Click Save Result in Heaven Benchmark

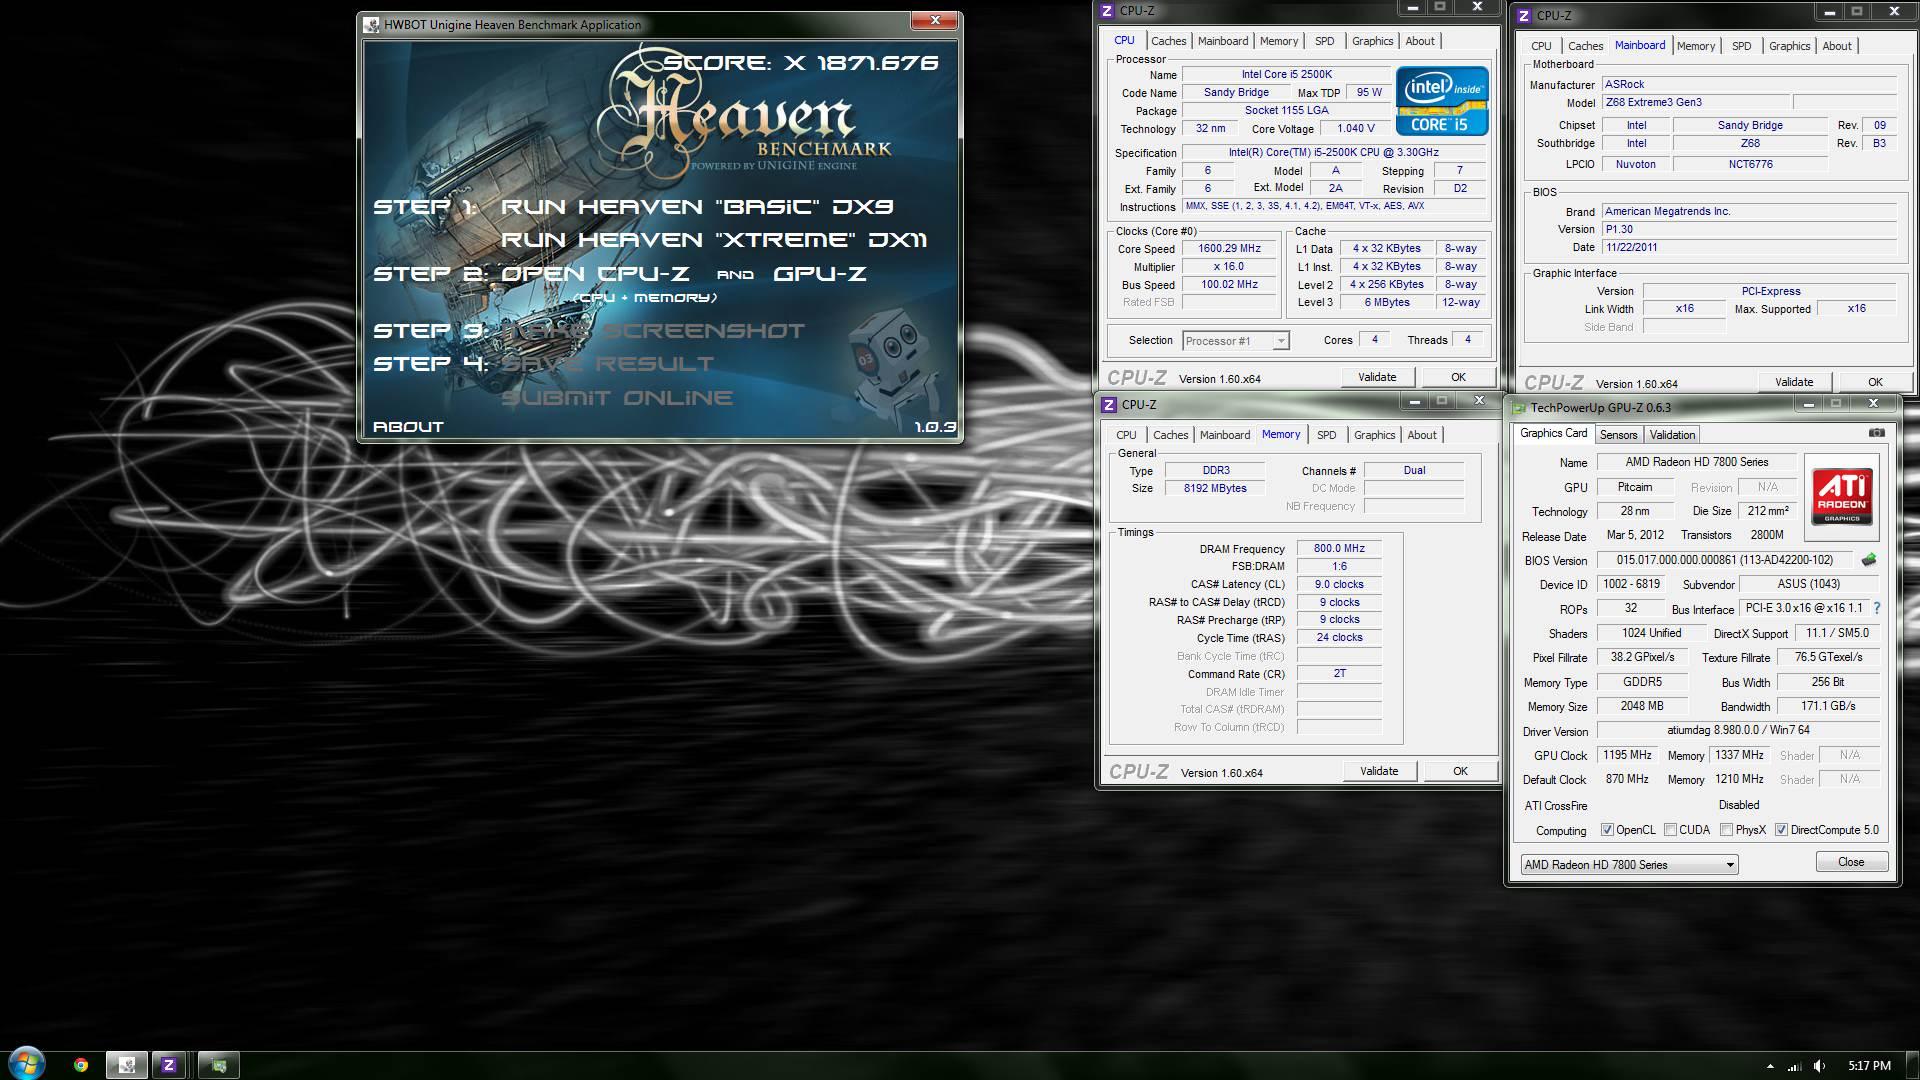608,364
